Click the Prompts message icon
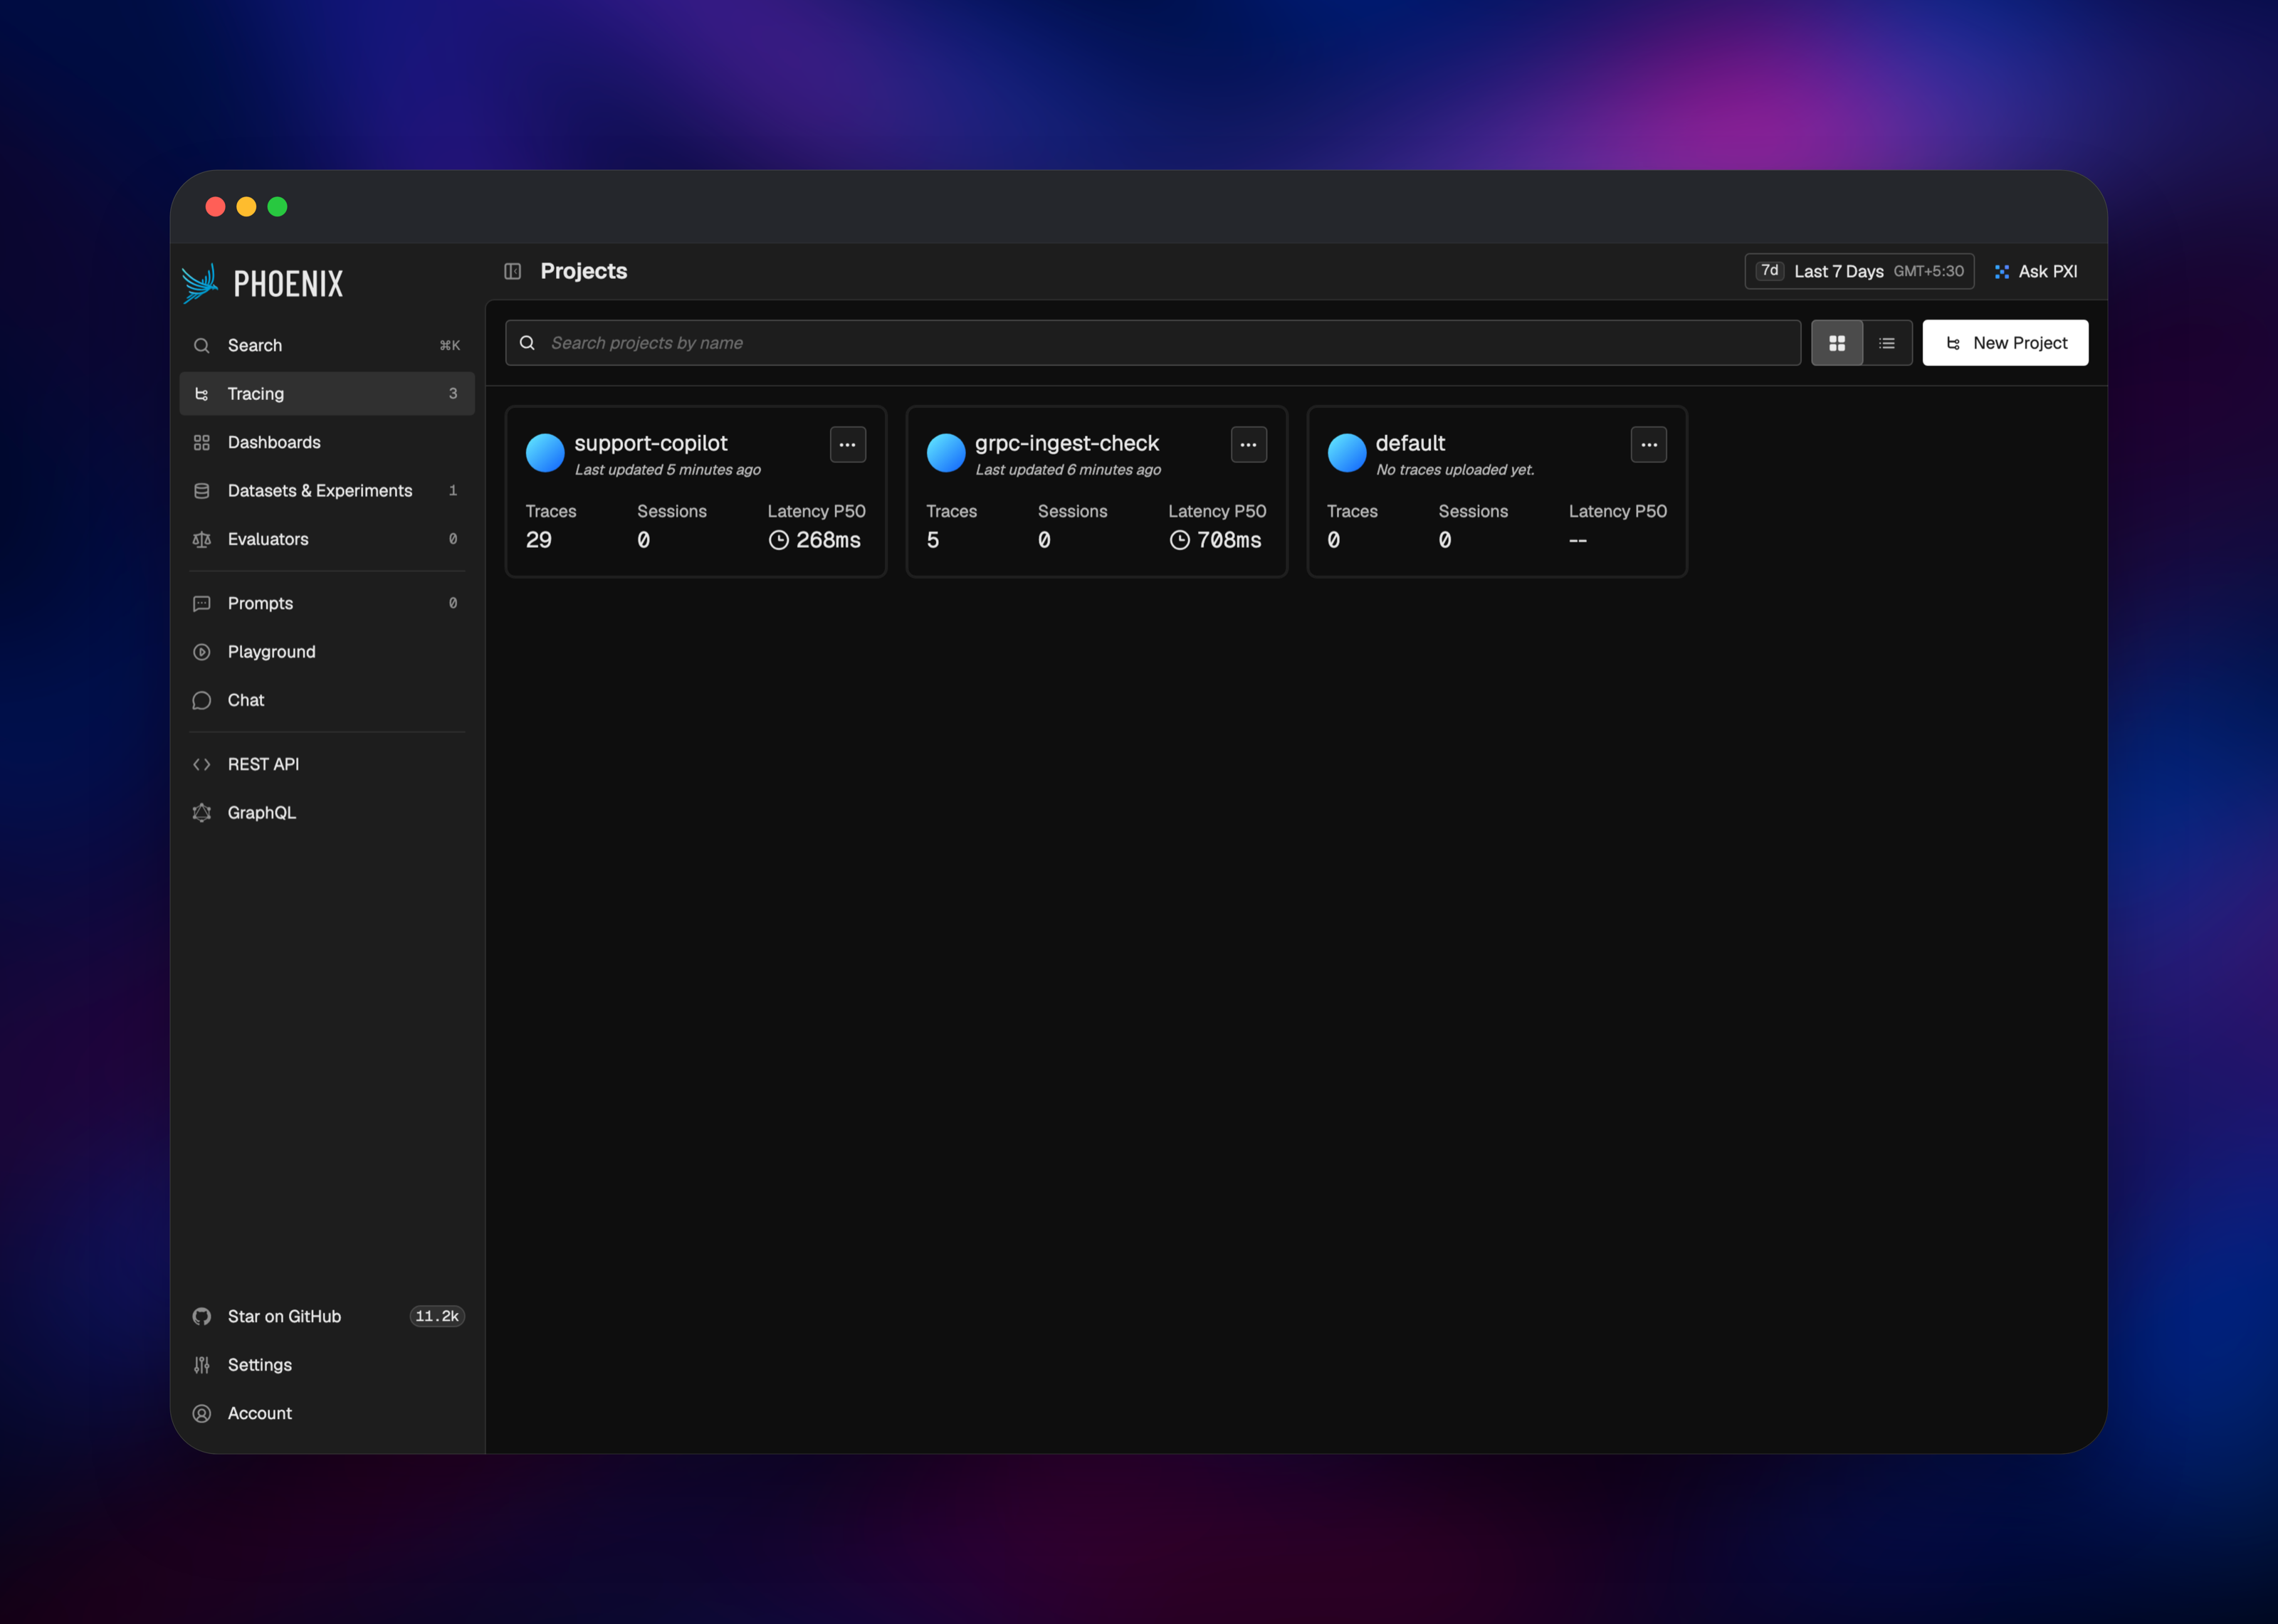Viewport: 2278px width, 1624px height. pyautogui.click(x=202, y=603)
